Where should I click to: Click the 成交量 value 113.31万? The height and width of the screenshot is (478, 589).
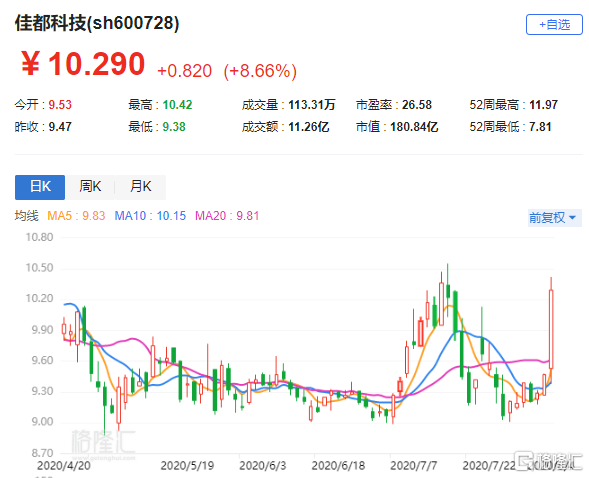click(x=312, y=105)
